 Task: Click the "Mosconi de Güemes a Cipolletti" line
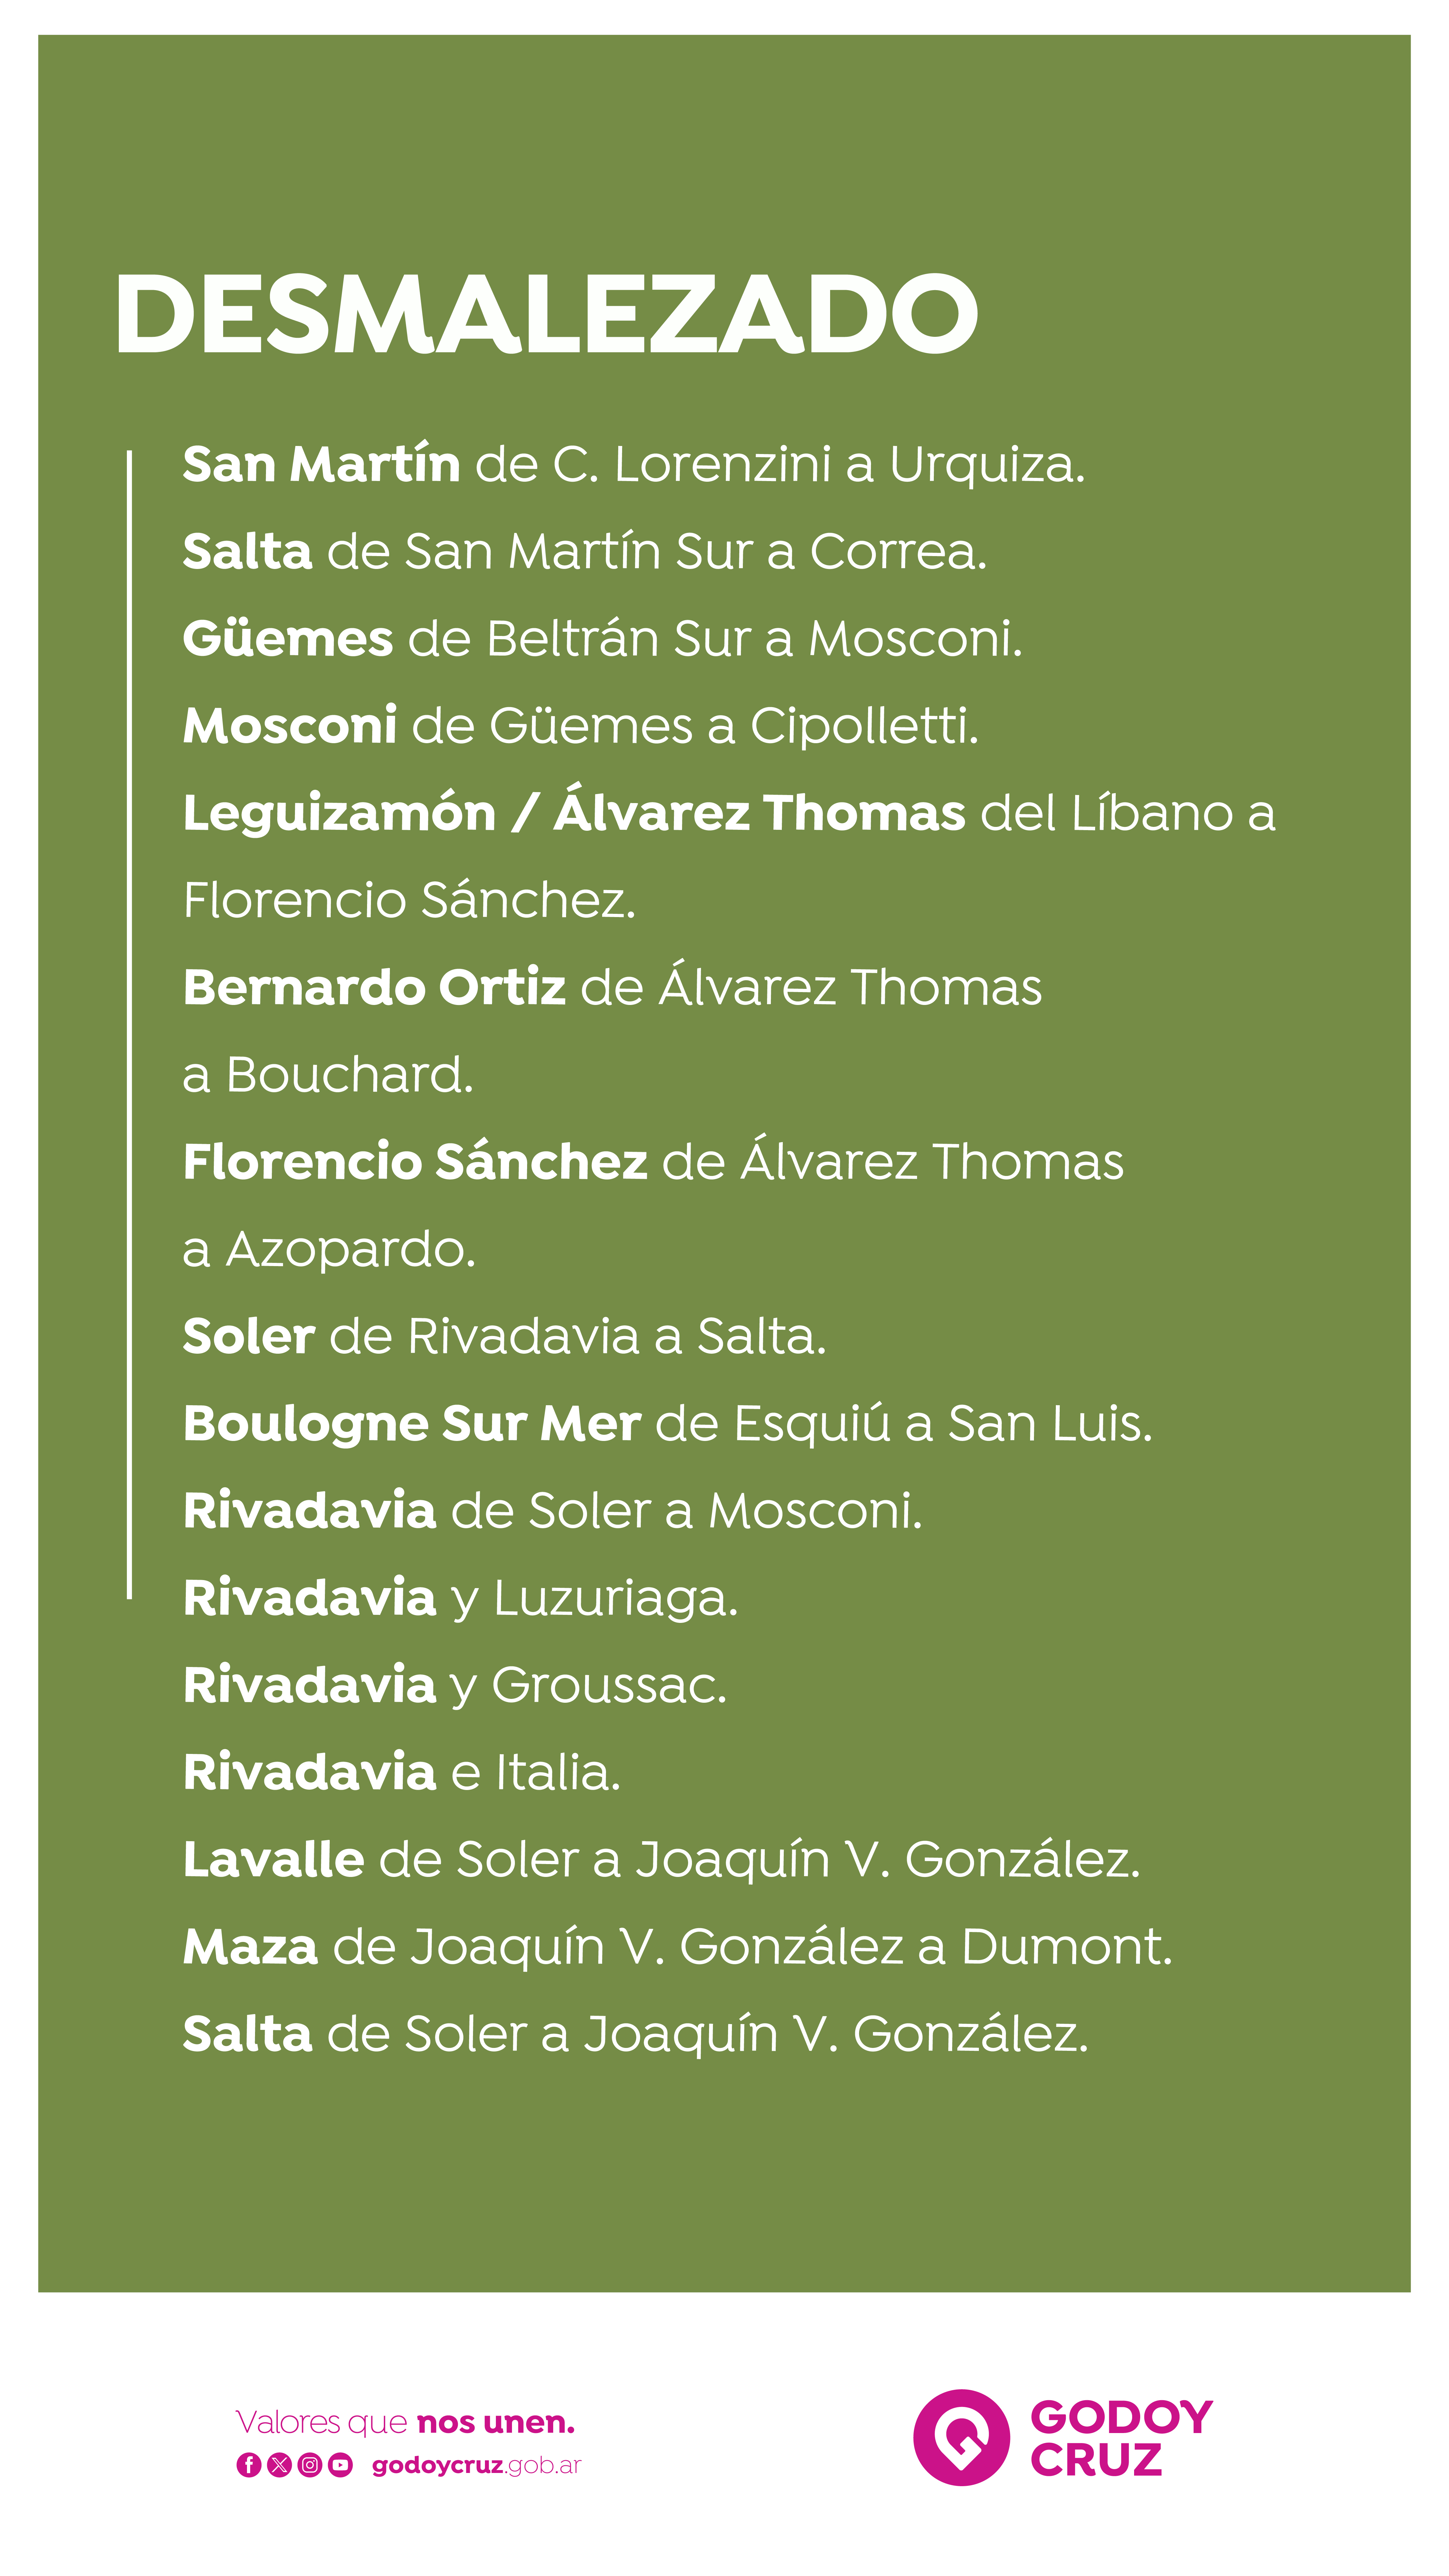pyautogui.click(x=580, y=726)
